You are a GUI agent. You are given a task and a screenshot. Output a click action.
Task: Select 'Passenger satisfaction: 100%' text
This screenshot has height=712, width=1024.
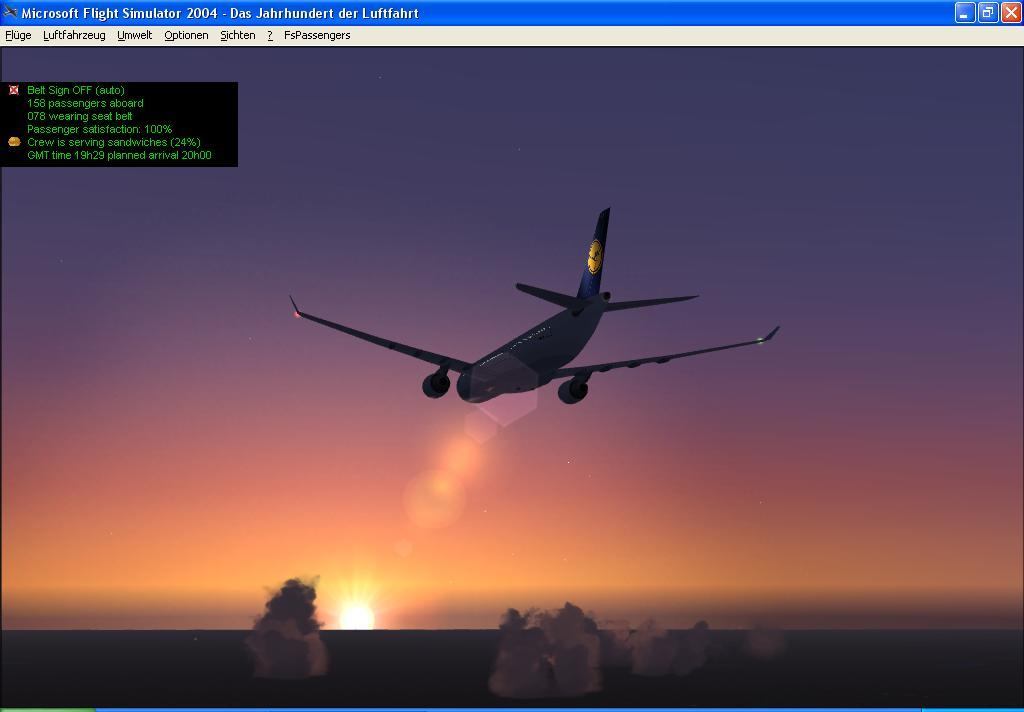tap(99, 129)
